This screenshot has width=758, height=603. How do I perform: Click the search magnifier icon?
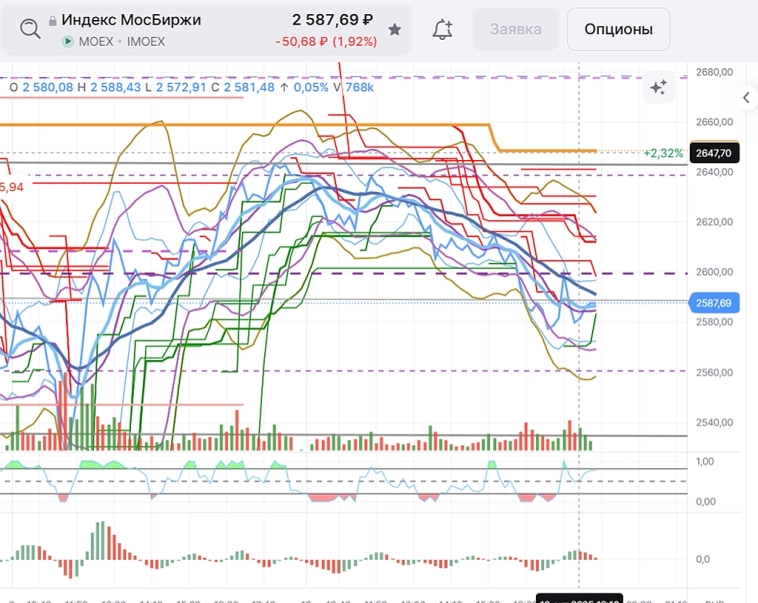(x=31, y=29)
